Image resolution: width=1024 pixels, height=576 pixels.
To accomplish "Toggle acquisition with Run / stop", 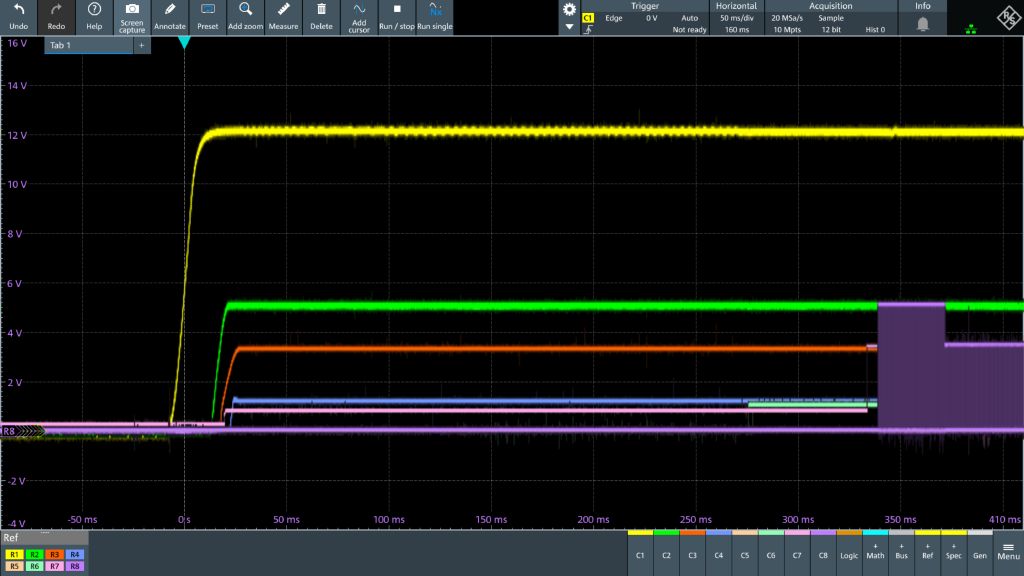I will pyautogui.click(x=397, y=10).
